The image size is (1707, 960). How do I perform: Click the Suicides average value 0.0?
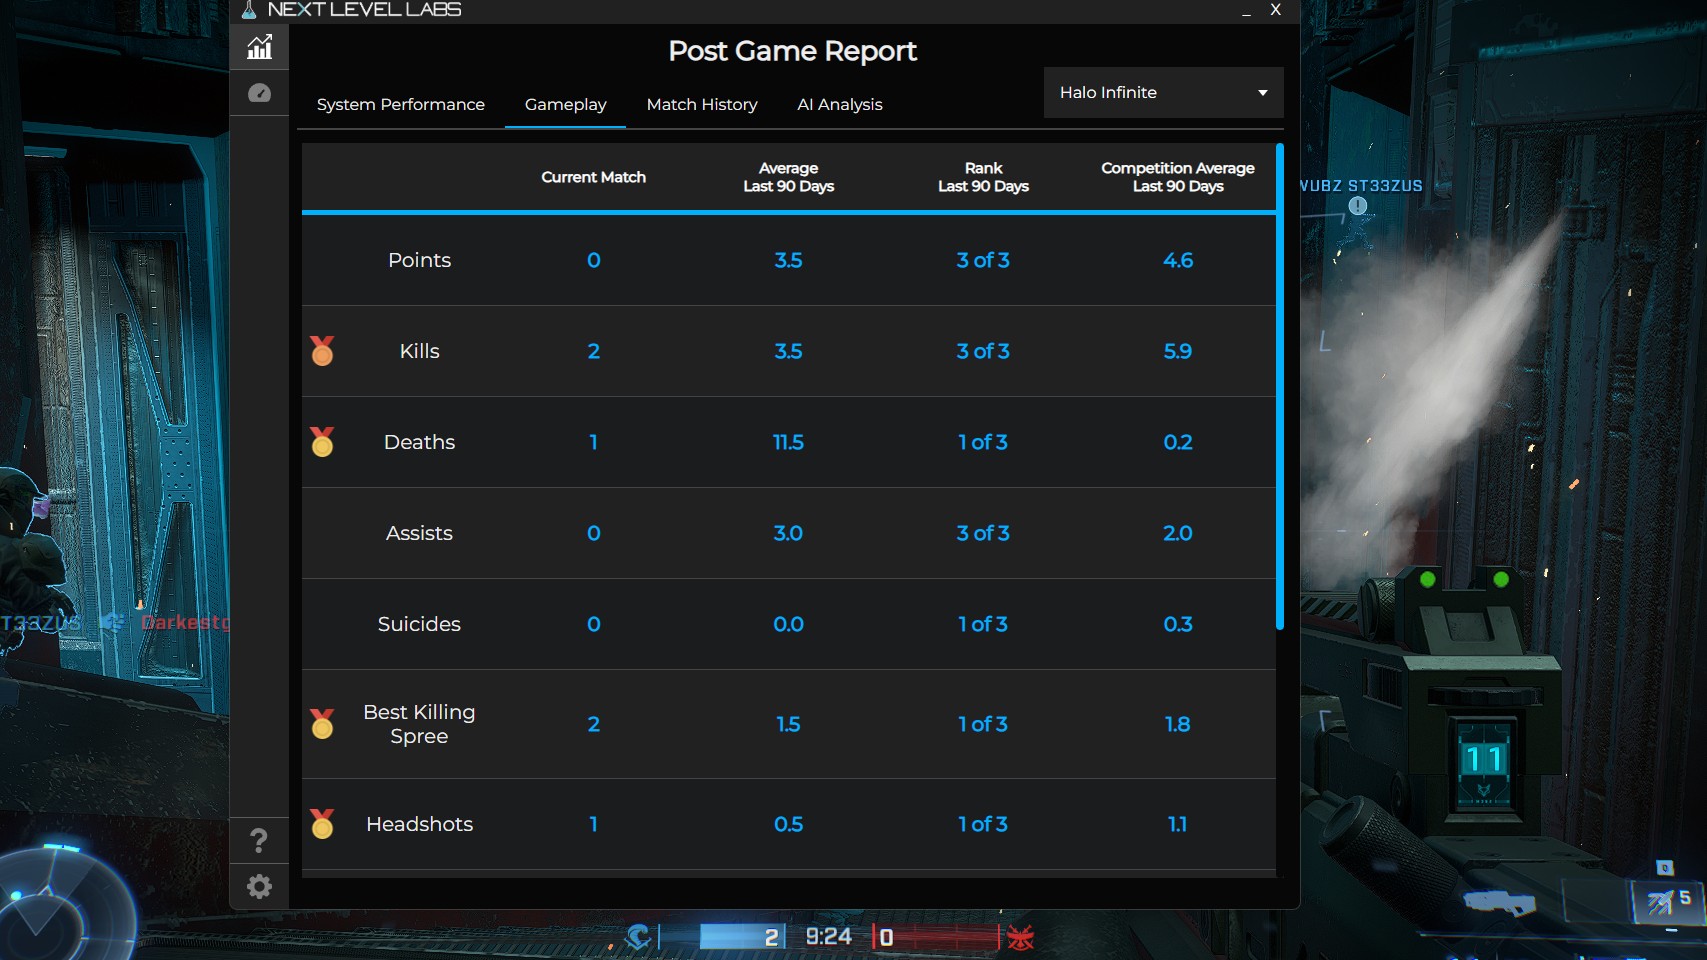point(788,624)
